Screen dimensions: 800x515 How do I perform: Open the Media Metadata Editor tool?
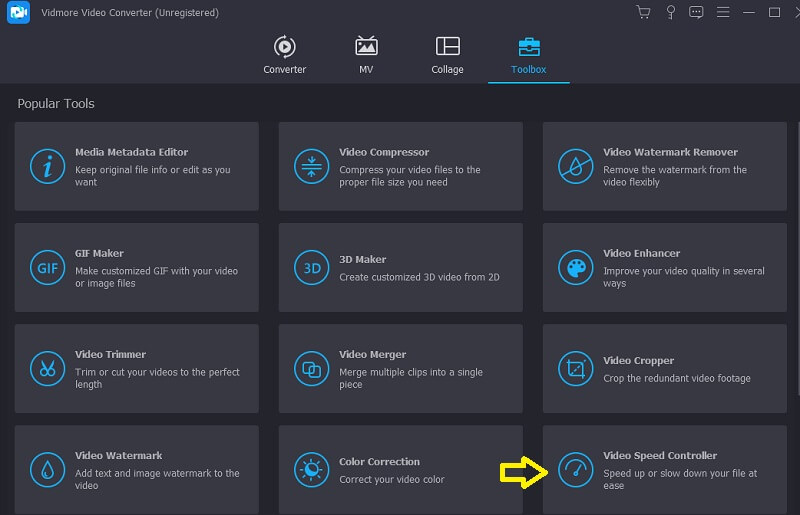click(x=136, y=167)
